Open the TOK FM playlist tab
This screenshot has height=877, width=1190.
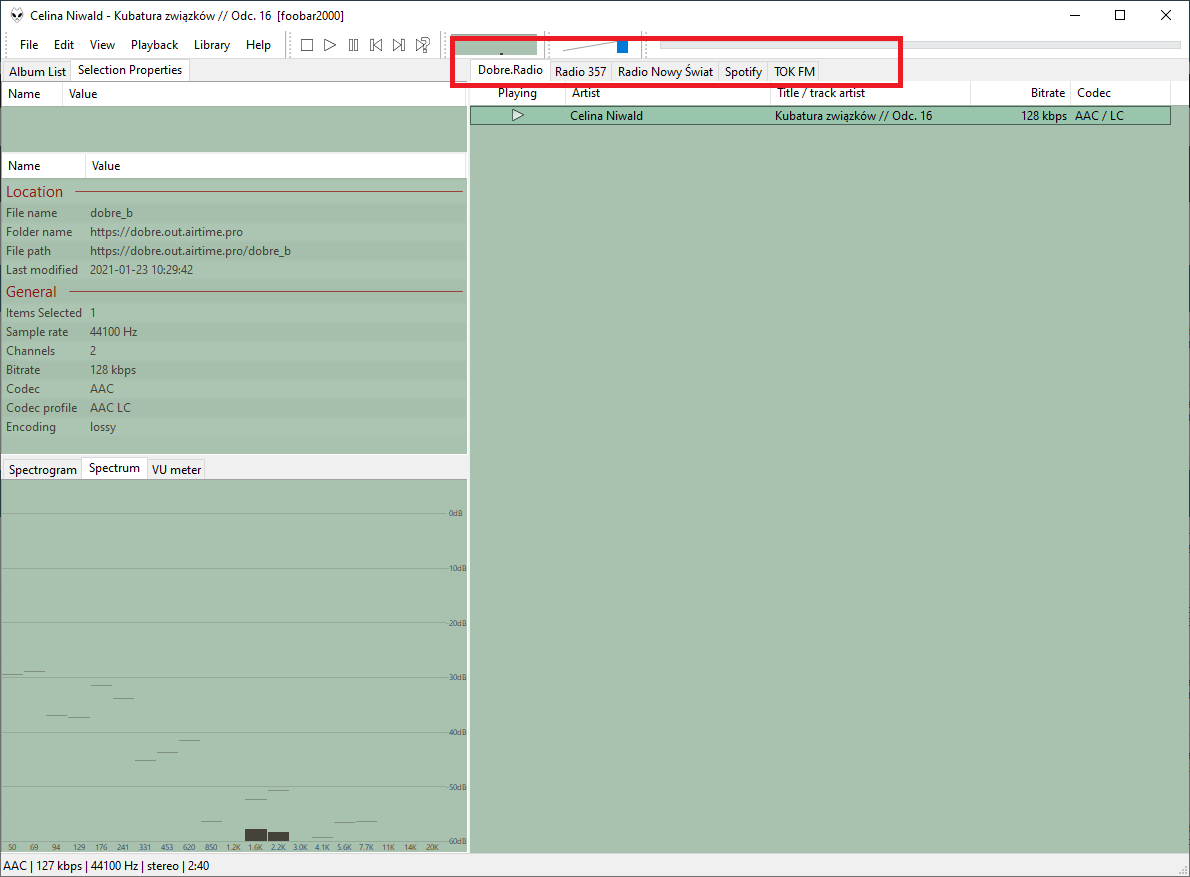coord(795,71)
